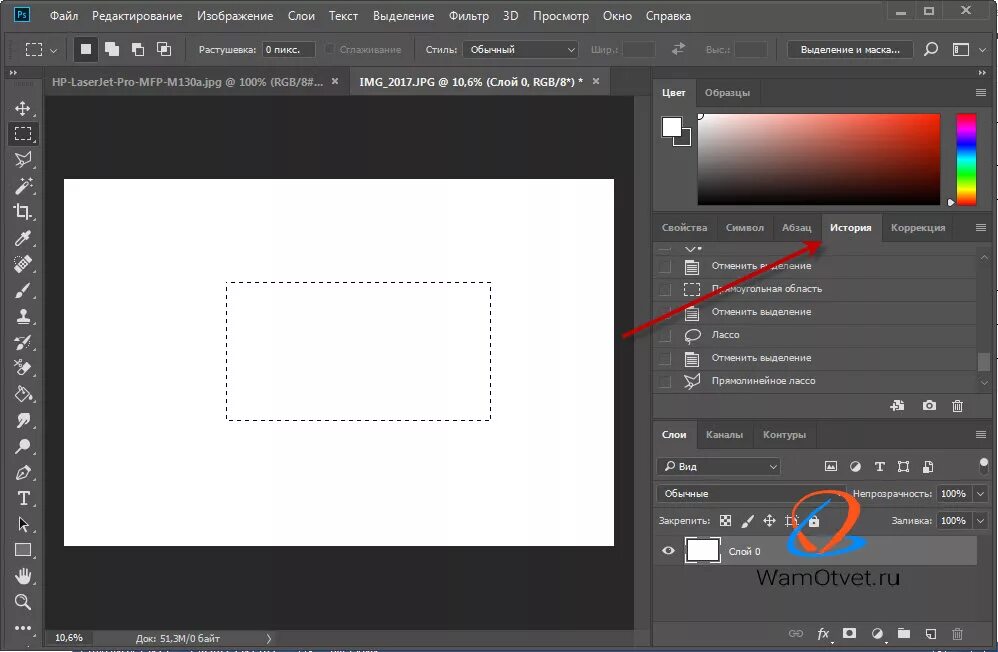Viewport: 998px width, 652px height.
Task: Click the foreground color swatch
Action: tap(671, 127)
